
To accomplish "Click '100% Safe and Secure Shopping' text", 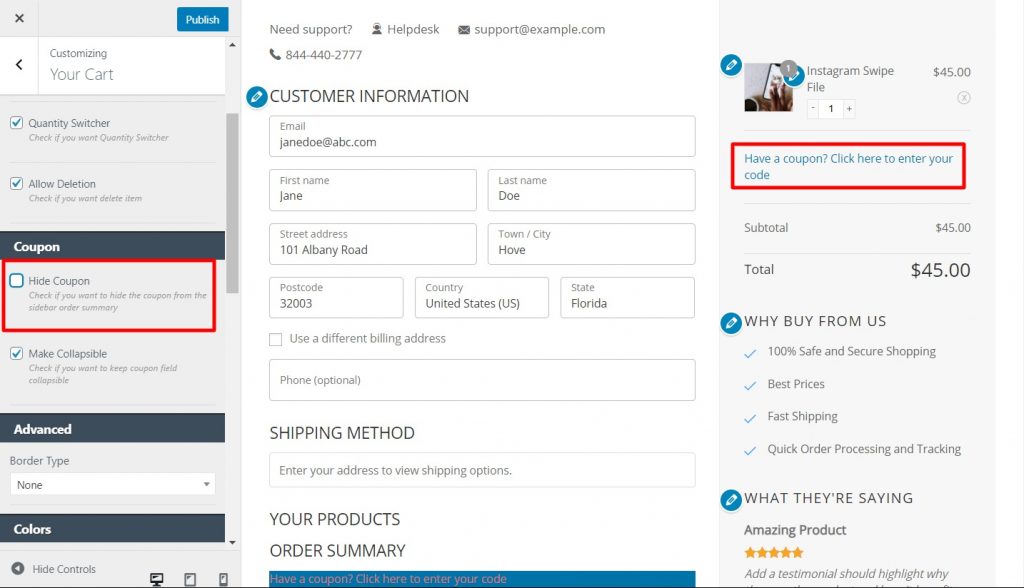I will (x=852, y=351).
